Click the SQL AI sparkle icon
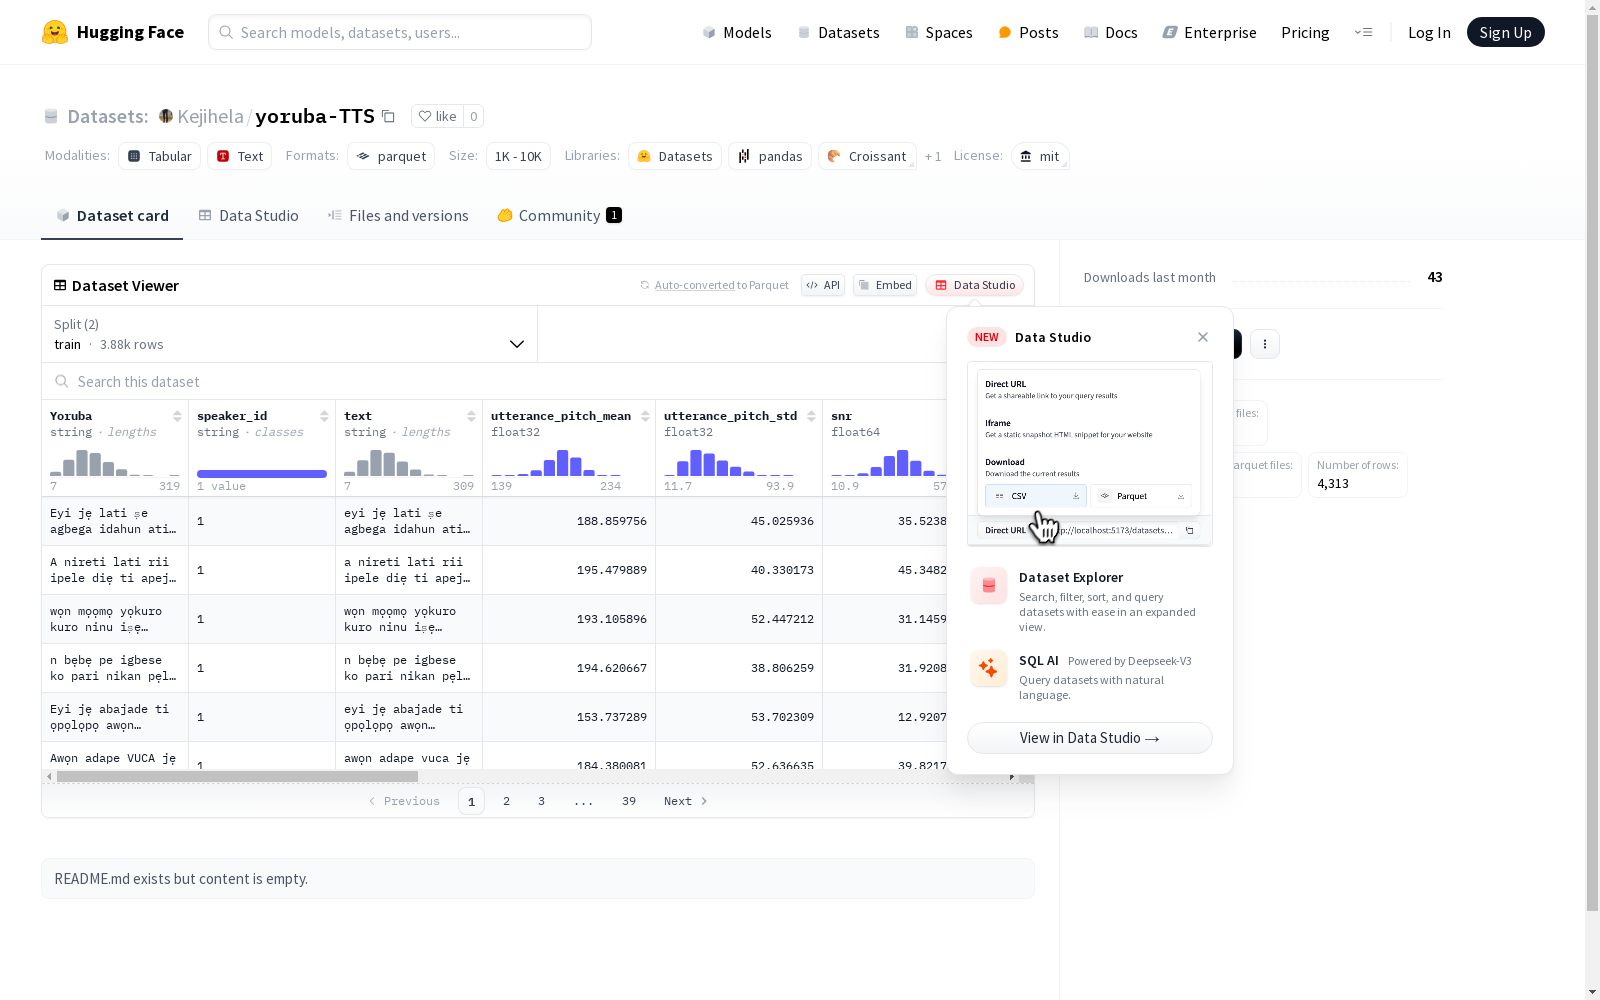The width and height of the screenshot is (1600, 1000). (989, 668)
